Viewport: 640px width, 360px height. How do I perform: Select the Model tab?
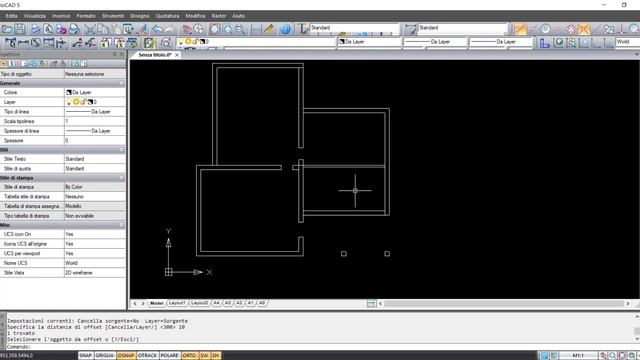[156, 303]
